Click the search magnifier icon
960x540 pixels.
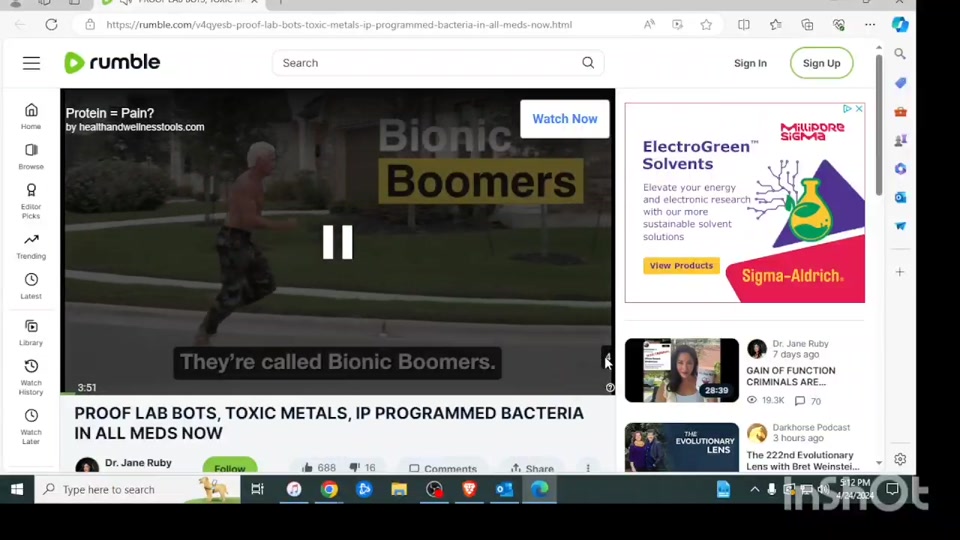pyautogui.click(x=588, y=63)
